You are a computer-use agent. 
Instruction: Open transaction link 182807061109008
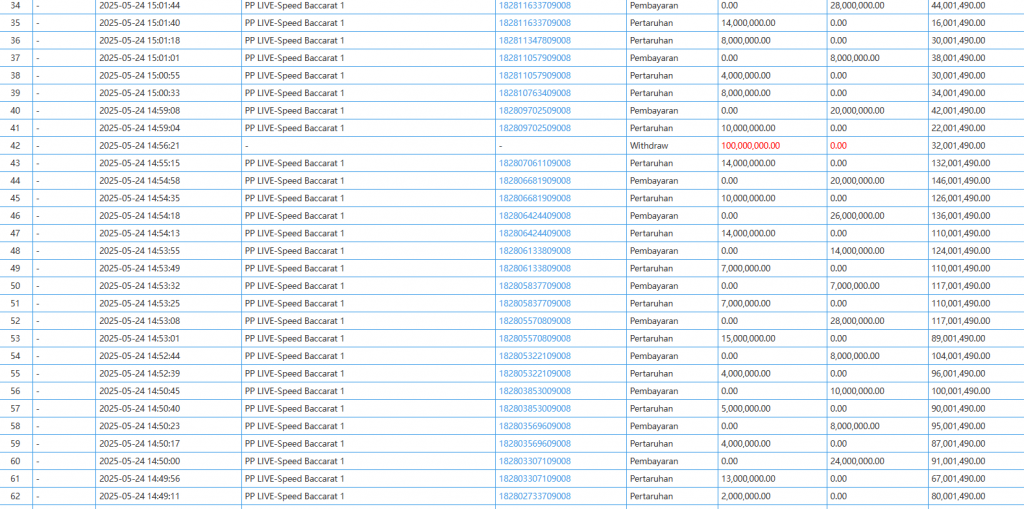(535, 163)
